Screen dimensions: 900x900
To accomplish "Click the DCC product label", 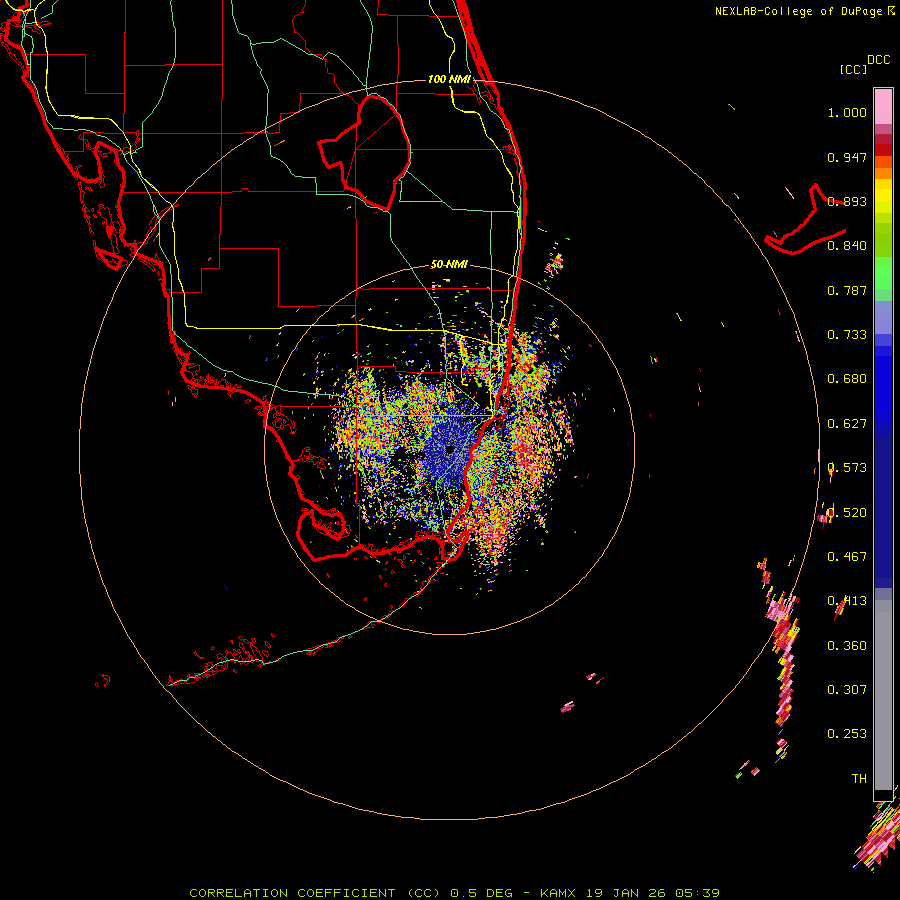I will point(879,60).
